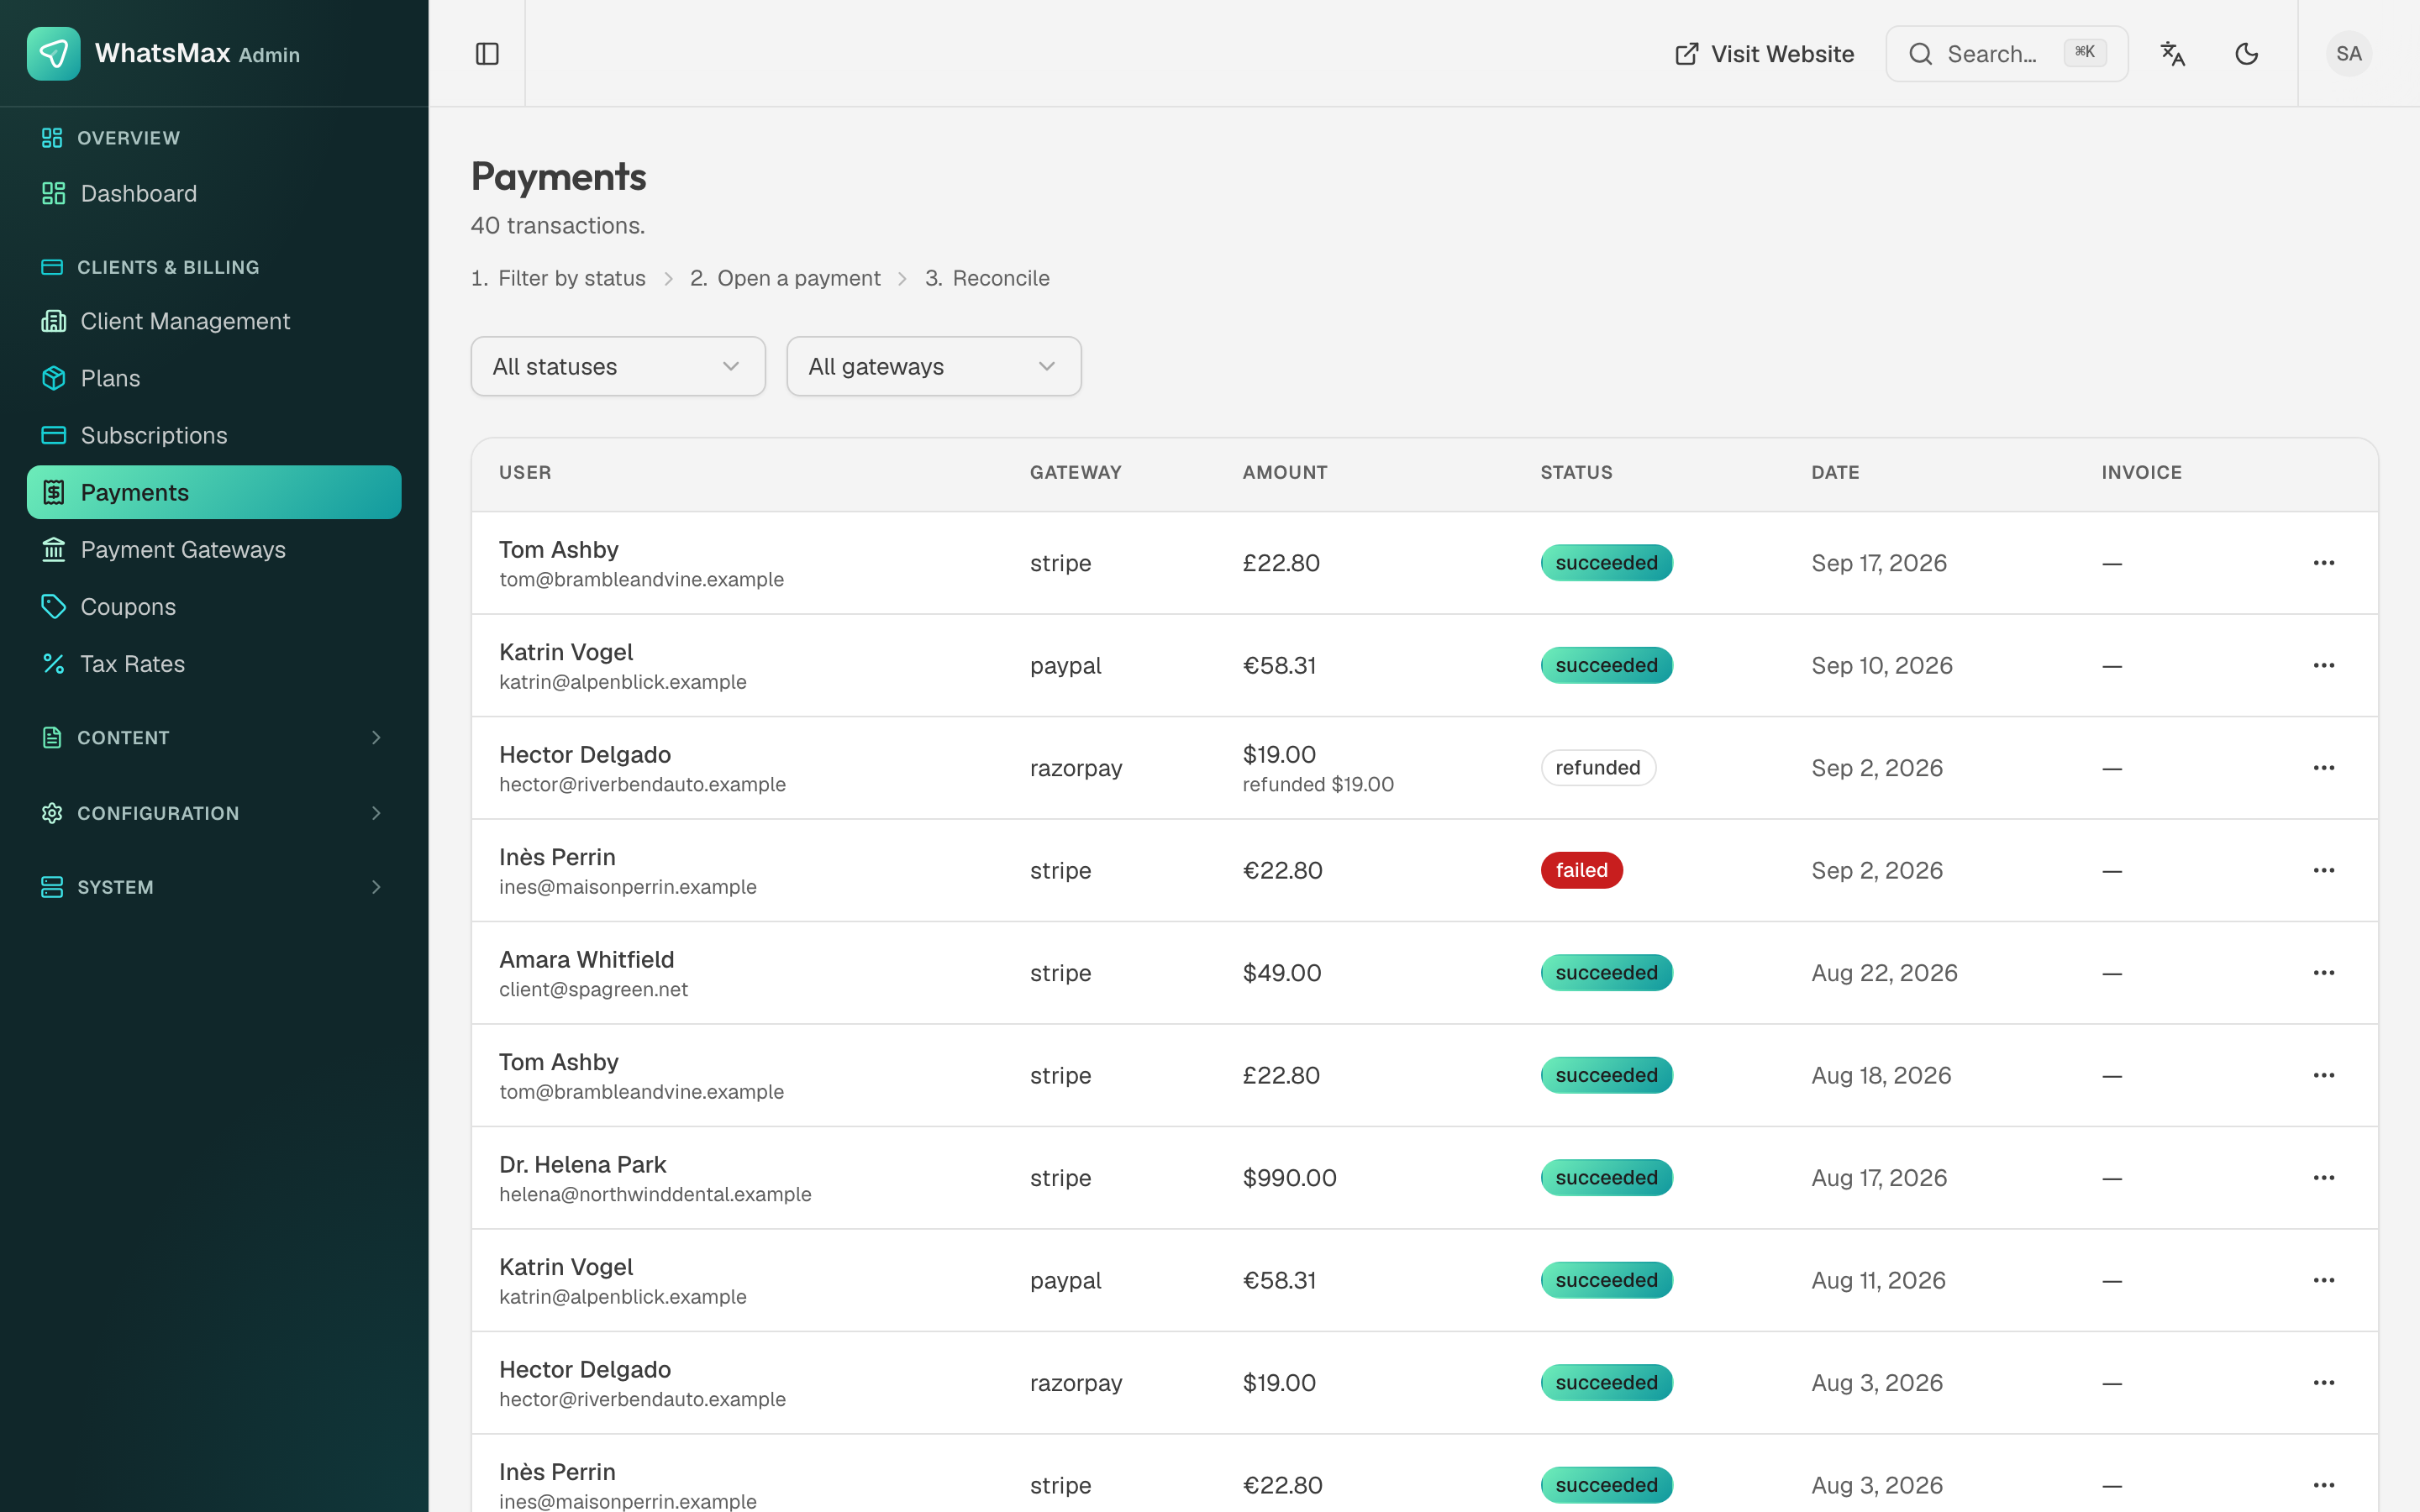Click the Status column header
The width and height of the screenshot is (2420, 1512).
[1576, 473]
